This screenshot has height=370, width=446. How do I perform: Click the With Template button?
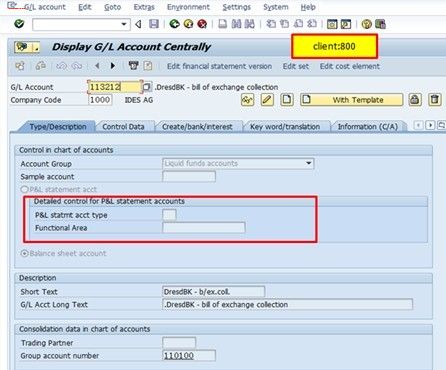(x=352, y=100)
